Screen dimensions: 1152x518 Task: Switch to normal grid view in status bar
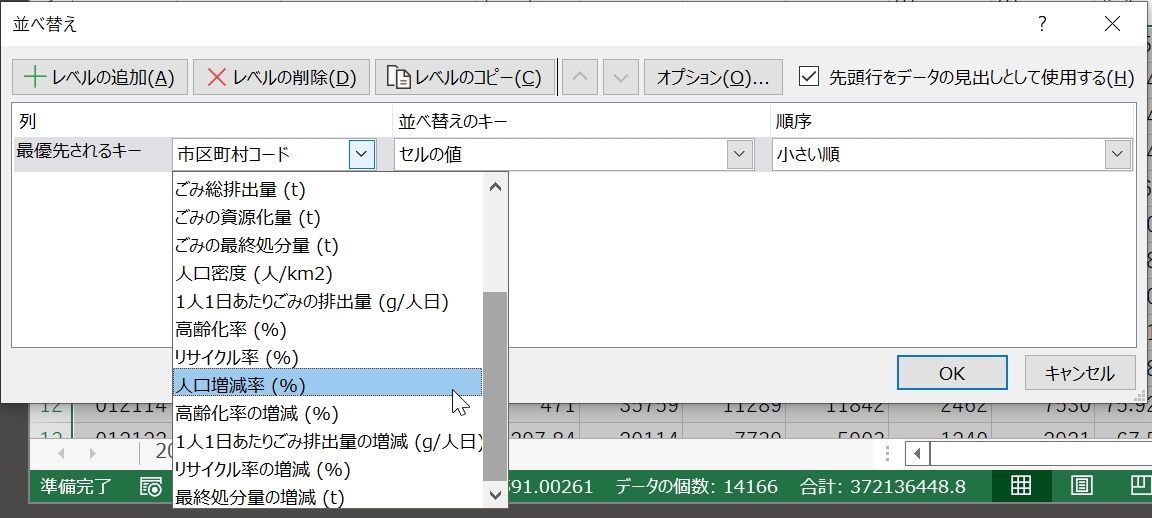tap(1021, 486)
